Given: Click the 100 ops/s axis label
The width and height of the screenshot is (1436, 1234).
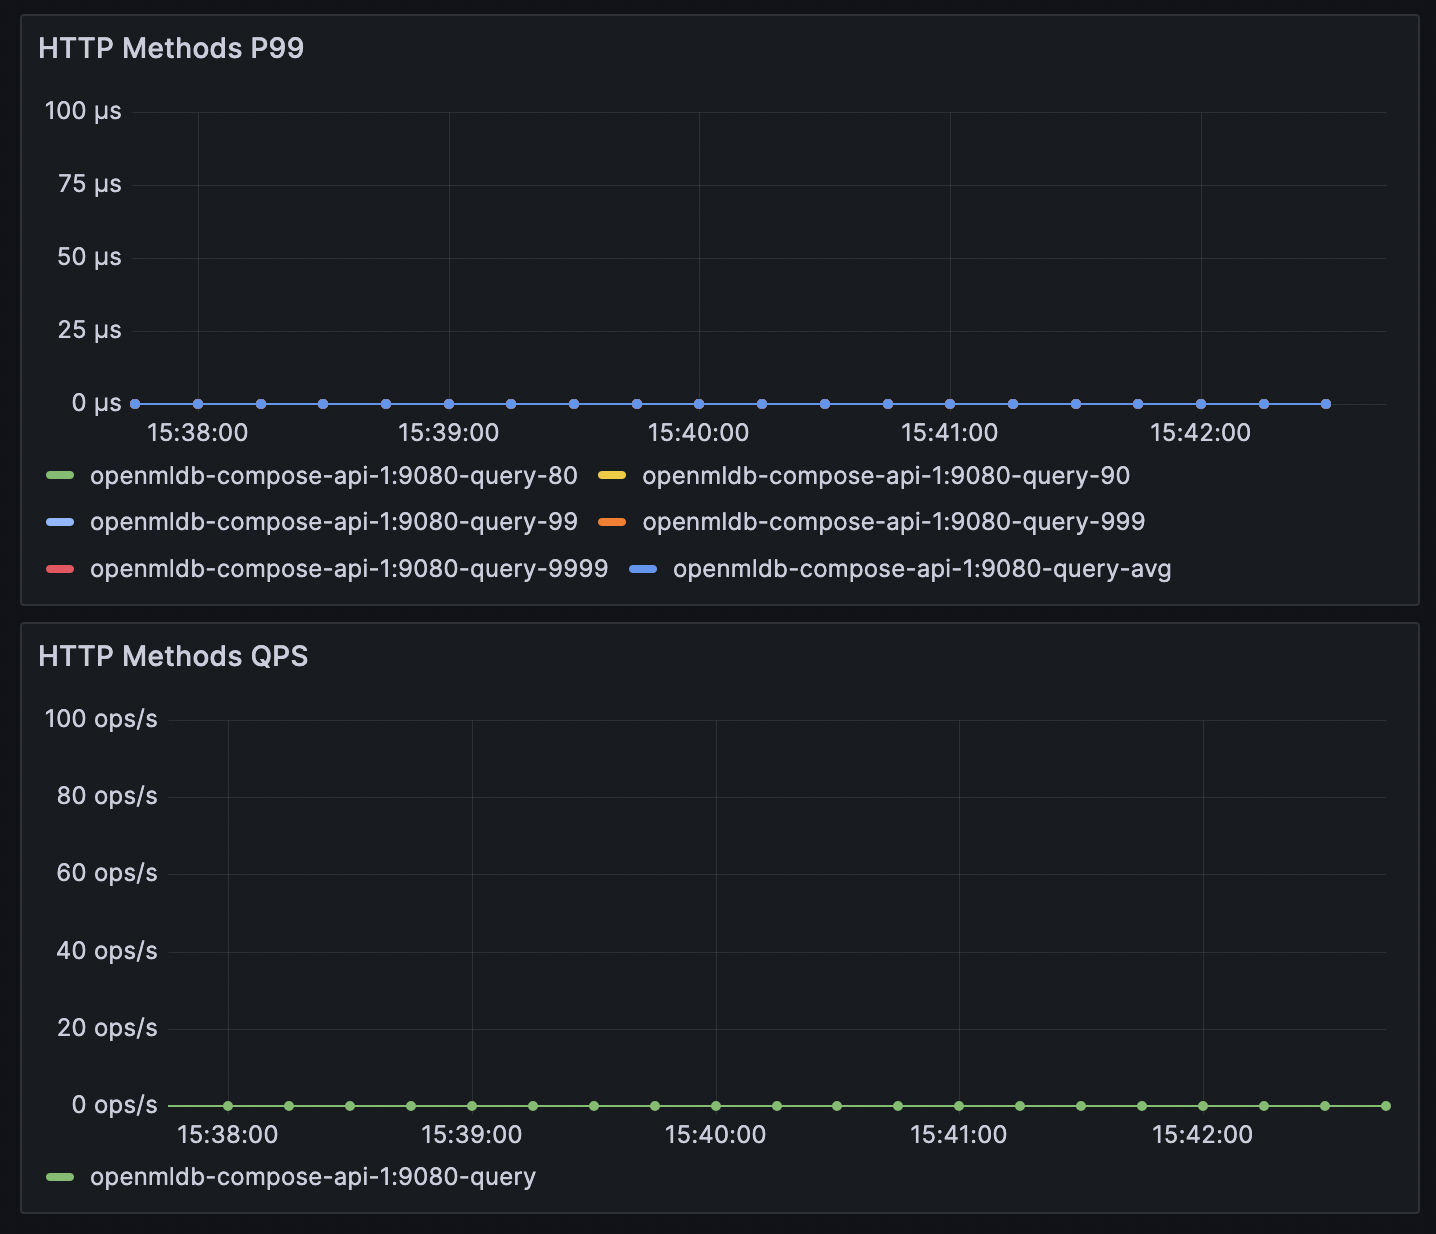Looking at the screenshot, I should click(x=101, y=719).
